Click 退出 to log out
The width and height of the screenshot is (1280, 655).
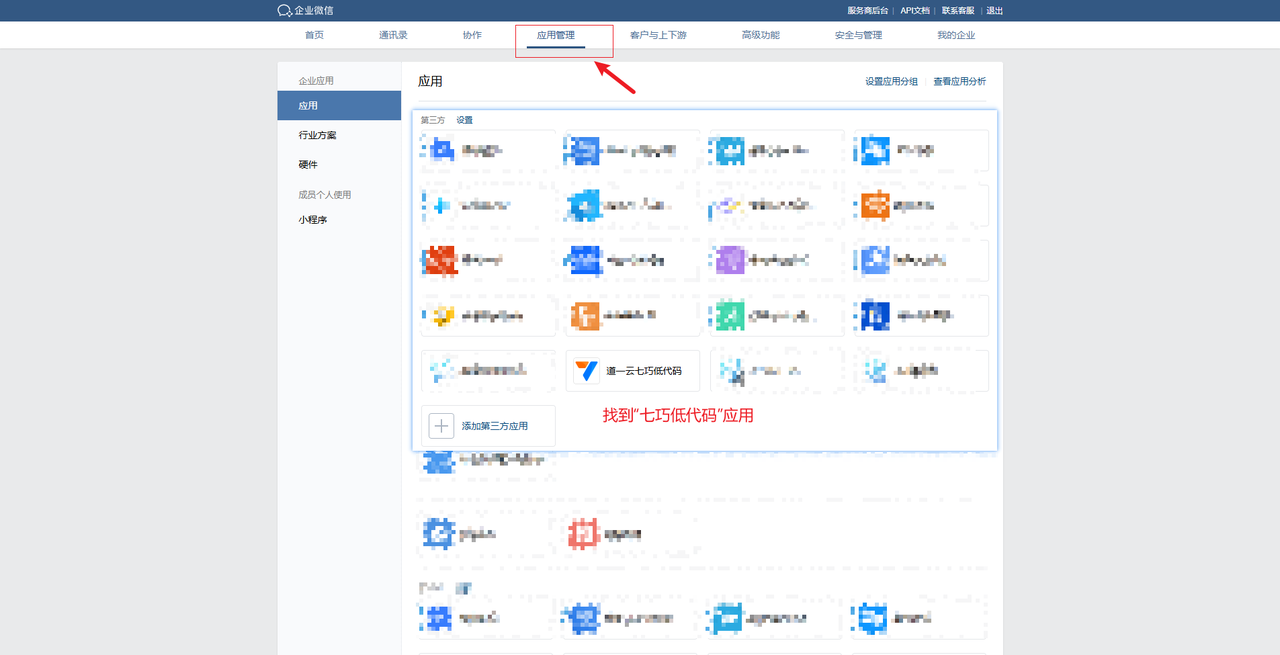tap(994, 11)
